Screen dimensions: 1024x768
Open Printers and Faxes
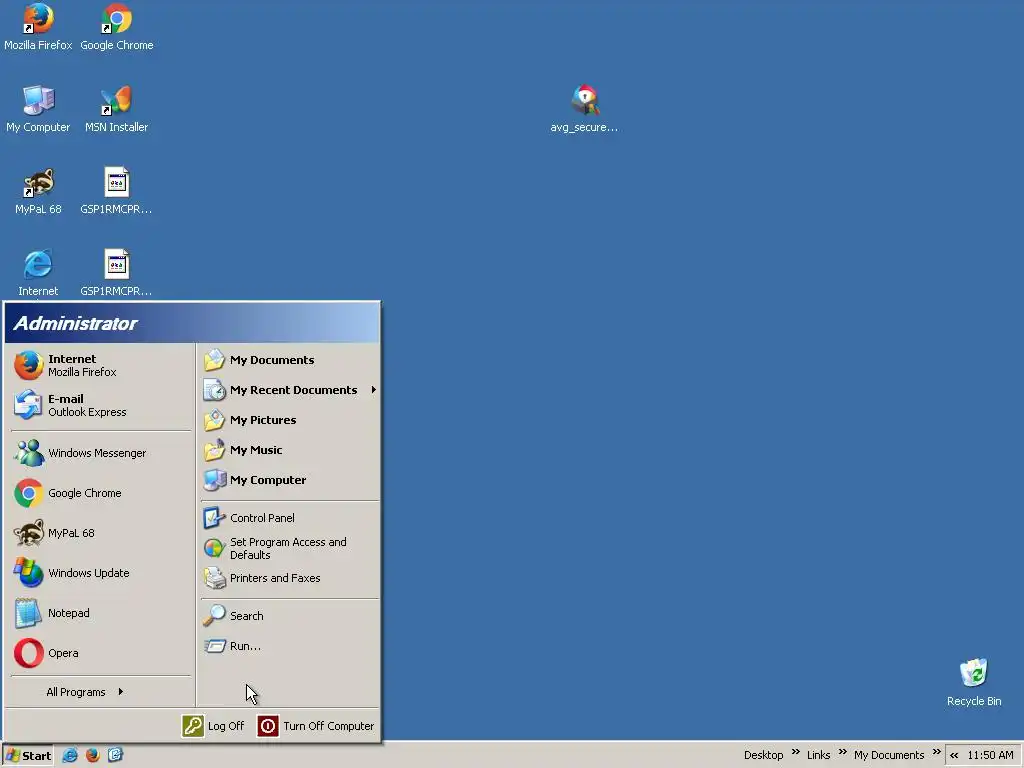289,578
